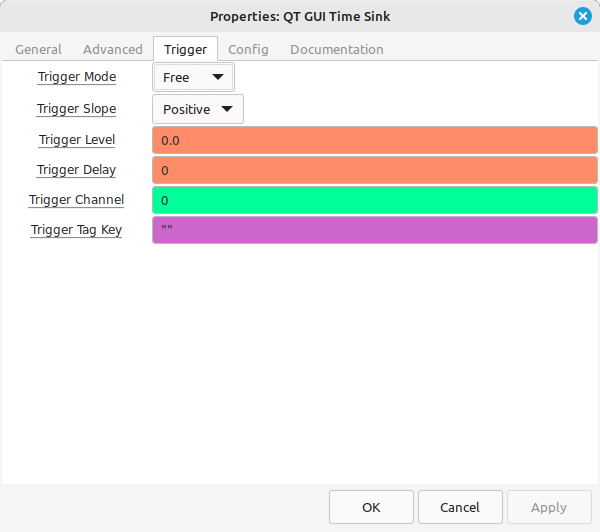Image resolution: width=600 pixels, height=532 pixels.
Task: Select the green Trigger Channel field
Action: pos(375,200)
